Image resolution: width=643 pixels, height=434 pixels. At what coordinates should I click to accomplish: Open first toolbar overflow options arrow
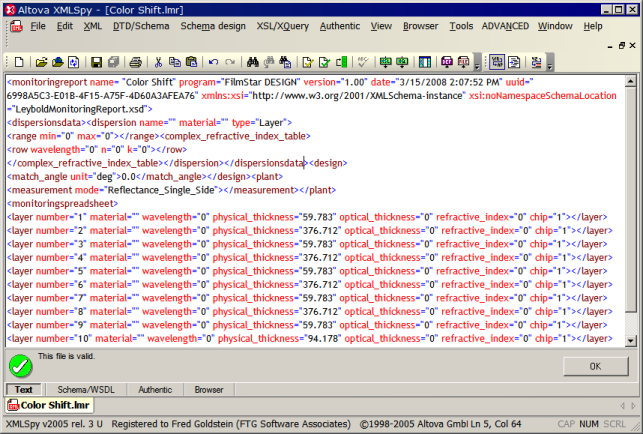coord(477,63)
